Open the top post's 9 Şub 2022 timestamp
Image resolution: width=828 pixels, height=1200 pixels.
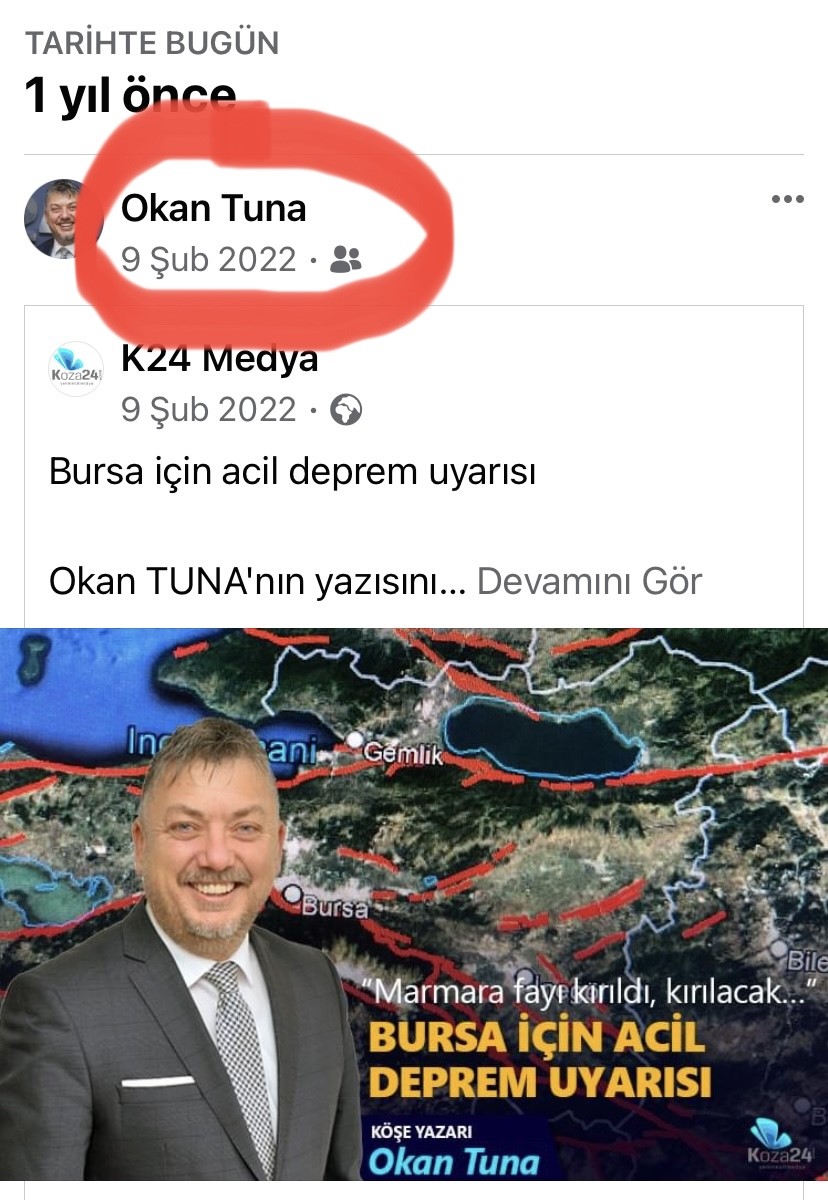coord(209,260)
